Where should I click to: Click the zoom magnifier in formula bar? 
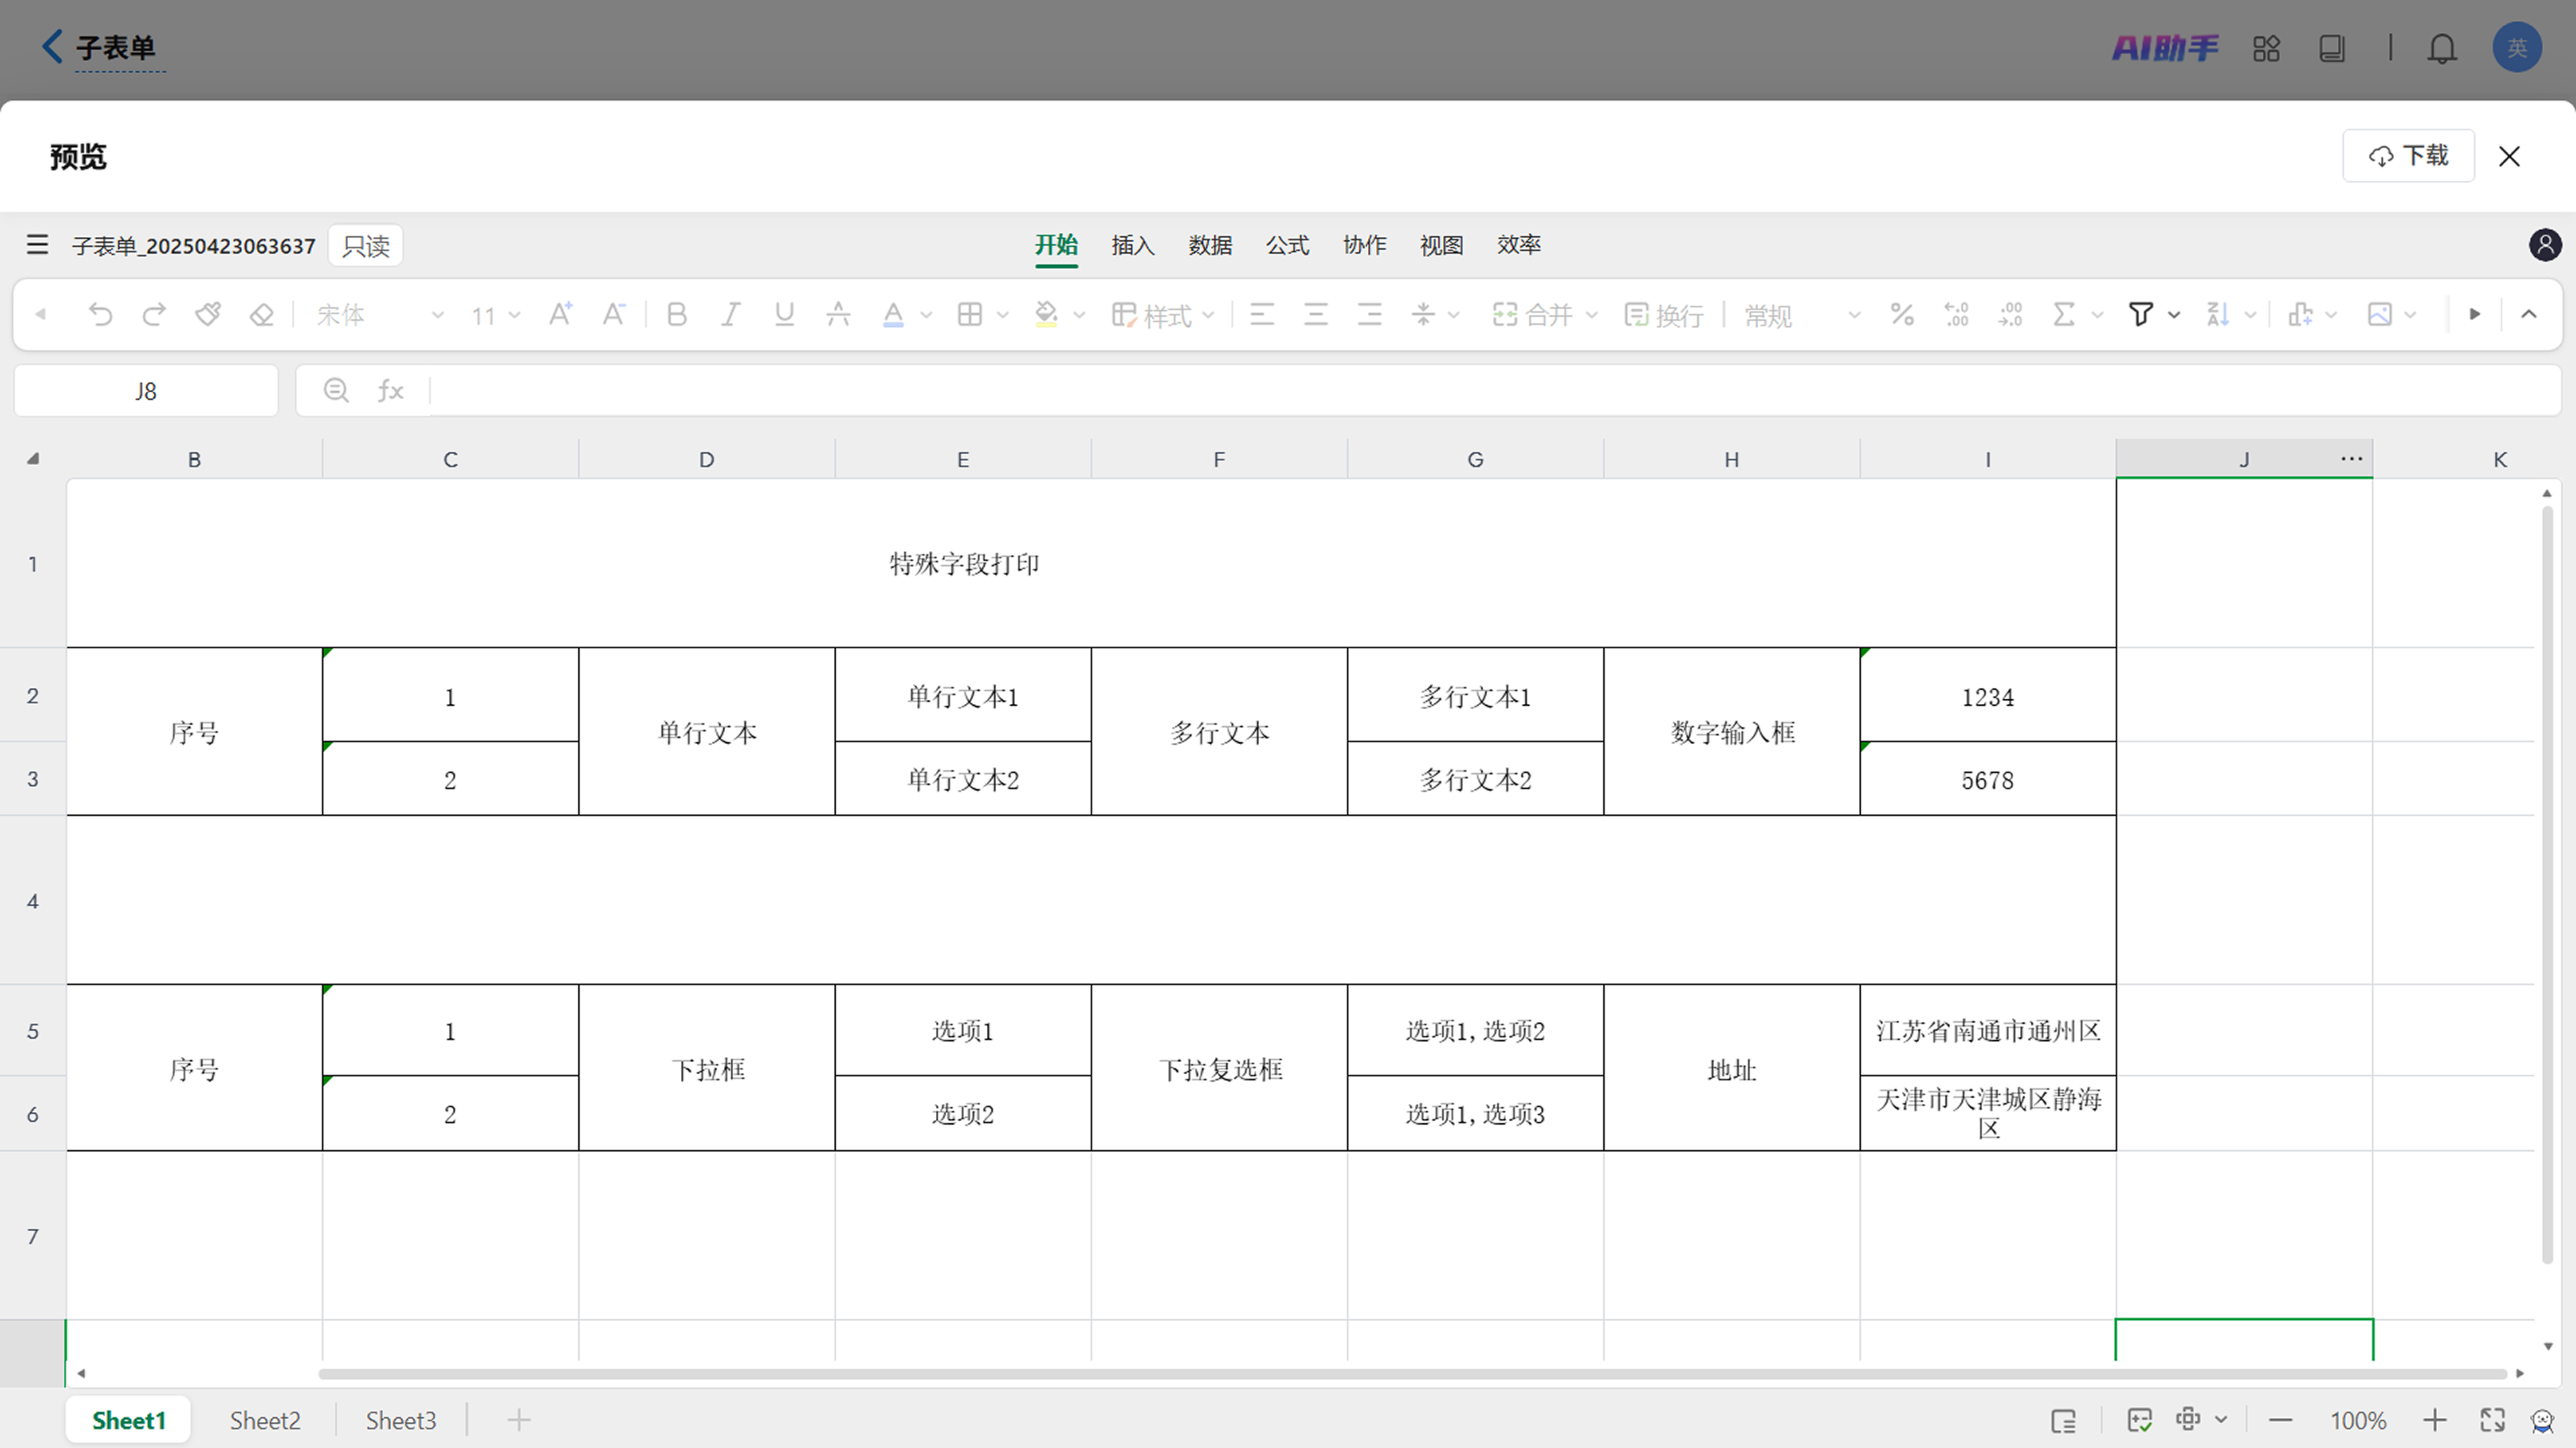point(336,390)
